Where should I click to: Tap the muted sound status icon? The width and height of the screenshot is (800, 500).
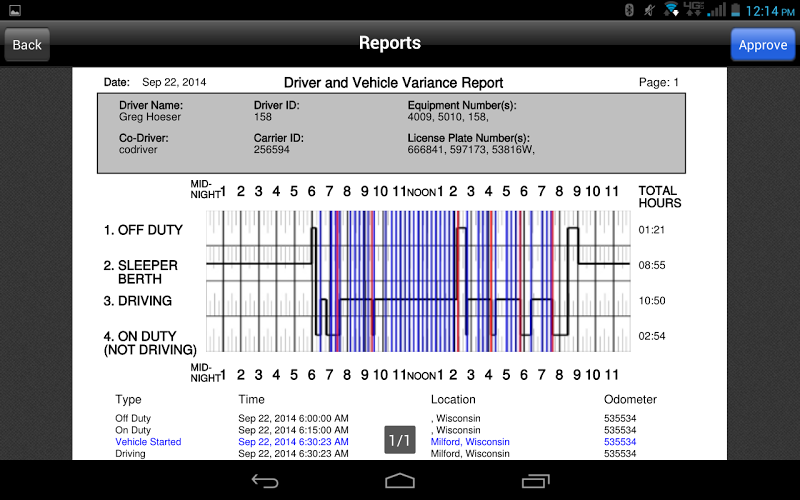(x=649, y=10)
